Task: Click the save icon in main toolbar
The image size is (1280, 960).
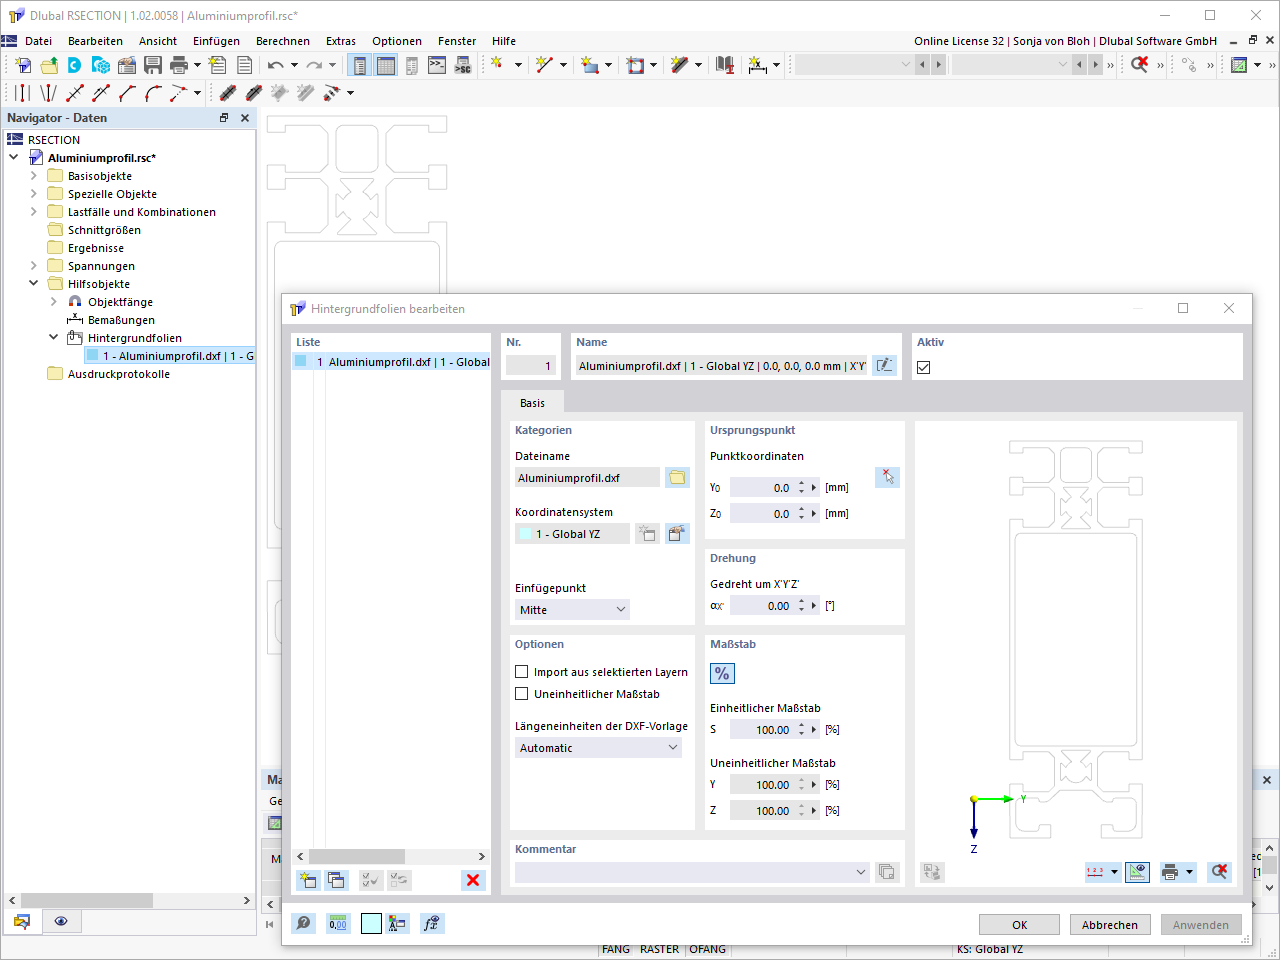Action: point(153,65)
